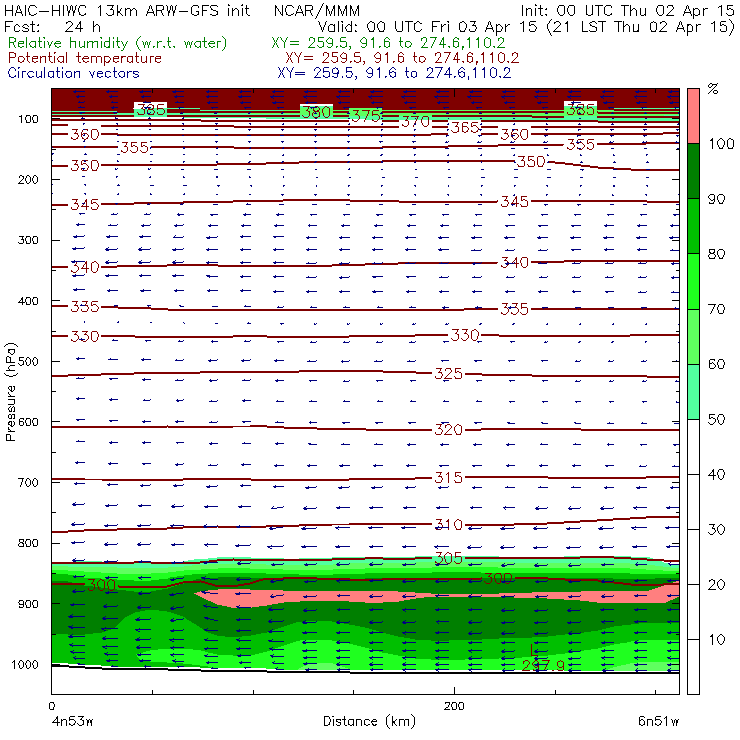Click the '310' contour label
Image resolution: width=740 pixels, height=740 pixels.
click(x=448, y=524)
